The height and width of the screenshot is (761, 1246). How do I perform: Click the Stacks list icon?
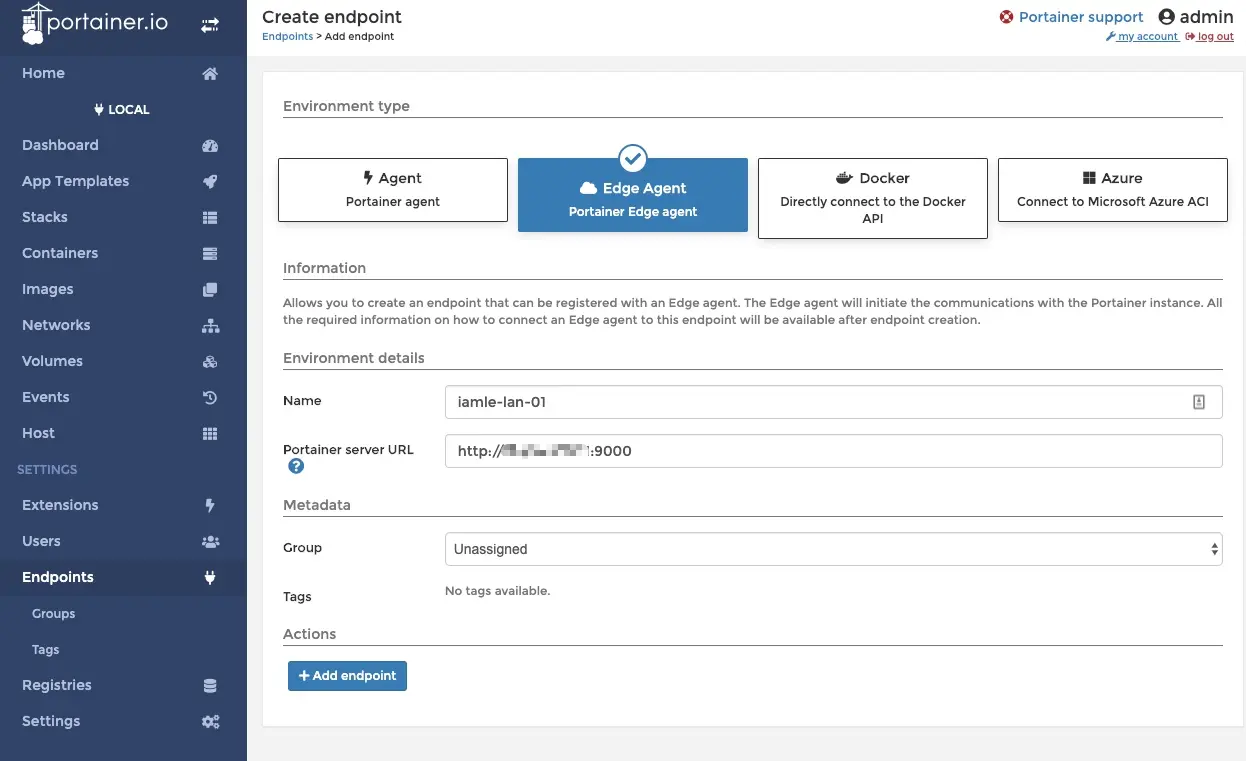[210, 217]
